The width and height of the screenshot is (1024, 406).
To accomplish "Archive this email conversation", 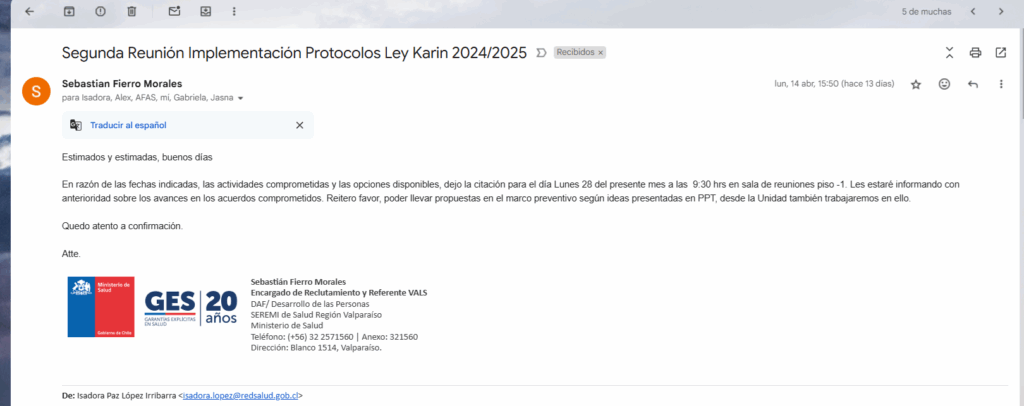I will 69,11.
